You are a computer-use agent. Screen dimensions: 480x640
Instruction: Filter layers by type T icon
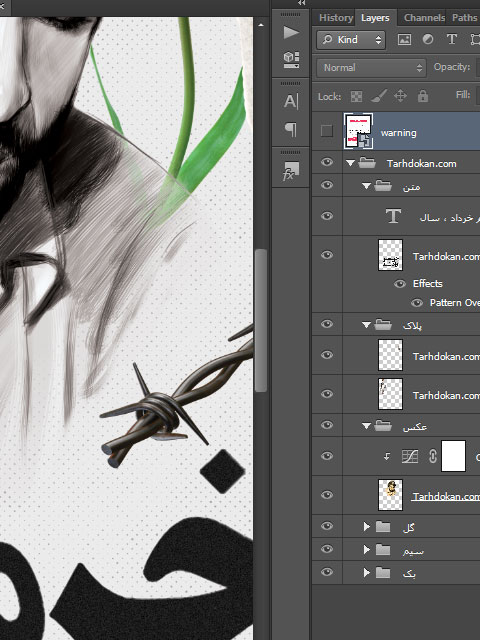point(451,40)
